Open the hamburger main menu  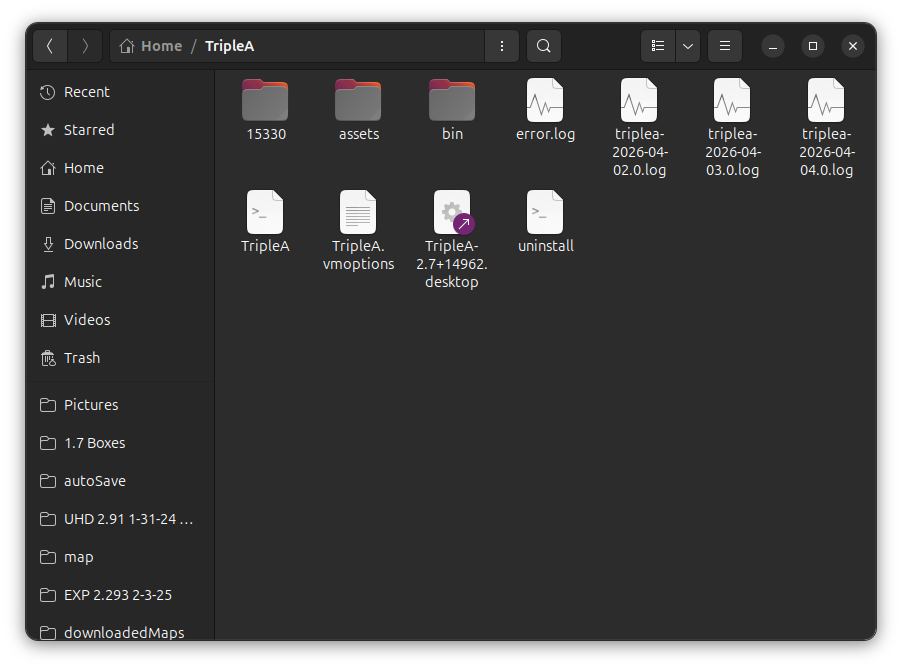(724, 45)
